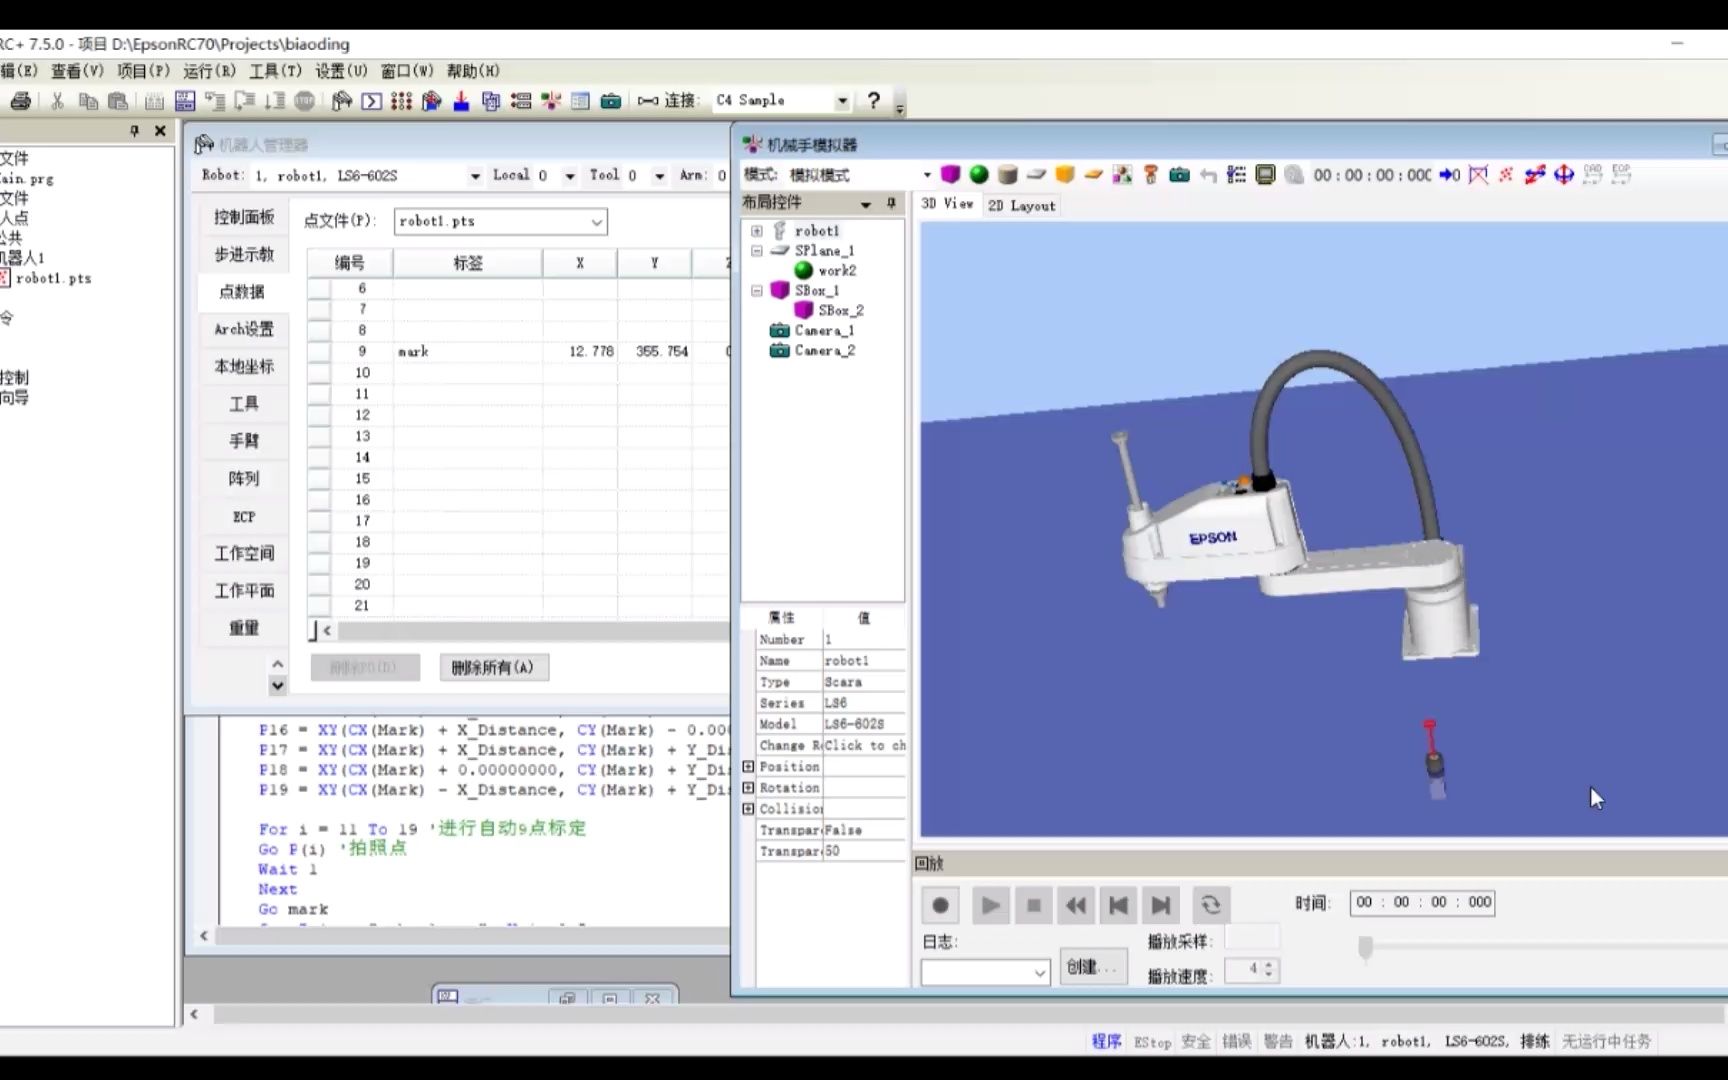Click the 删除所有(A) delete all button
This screenshot has height=1080, width=1728.
[x=493, y=668]
